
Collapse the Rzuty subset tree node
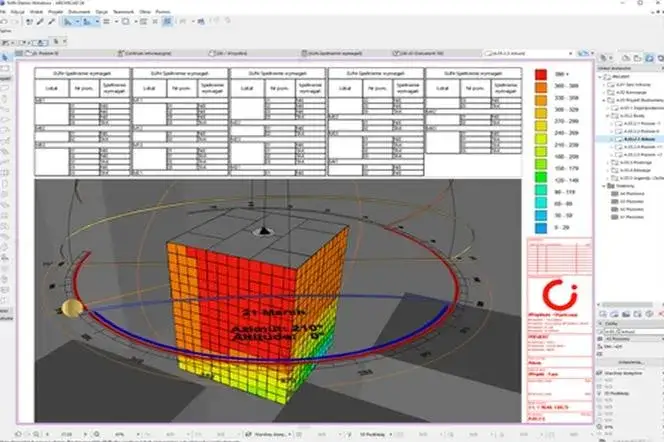(609, 116)
